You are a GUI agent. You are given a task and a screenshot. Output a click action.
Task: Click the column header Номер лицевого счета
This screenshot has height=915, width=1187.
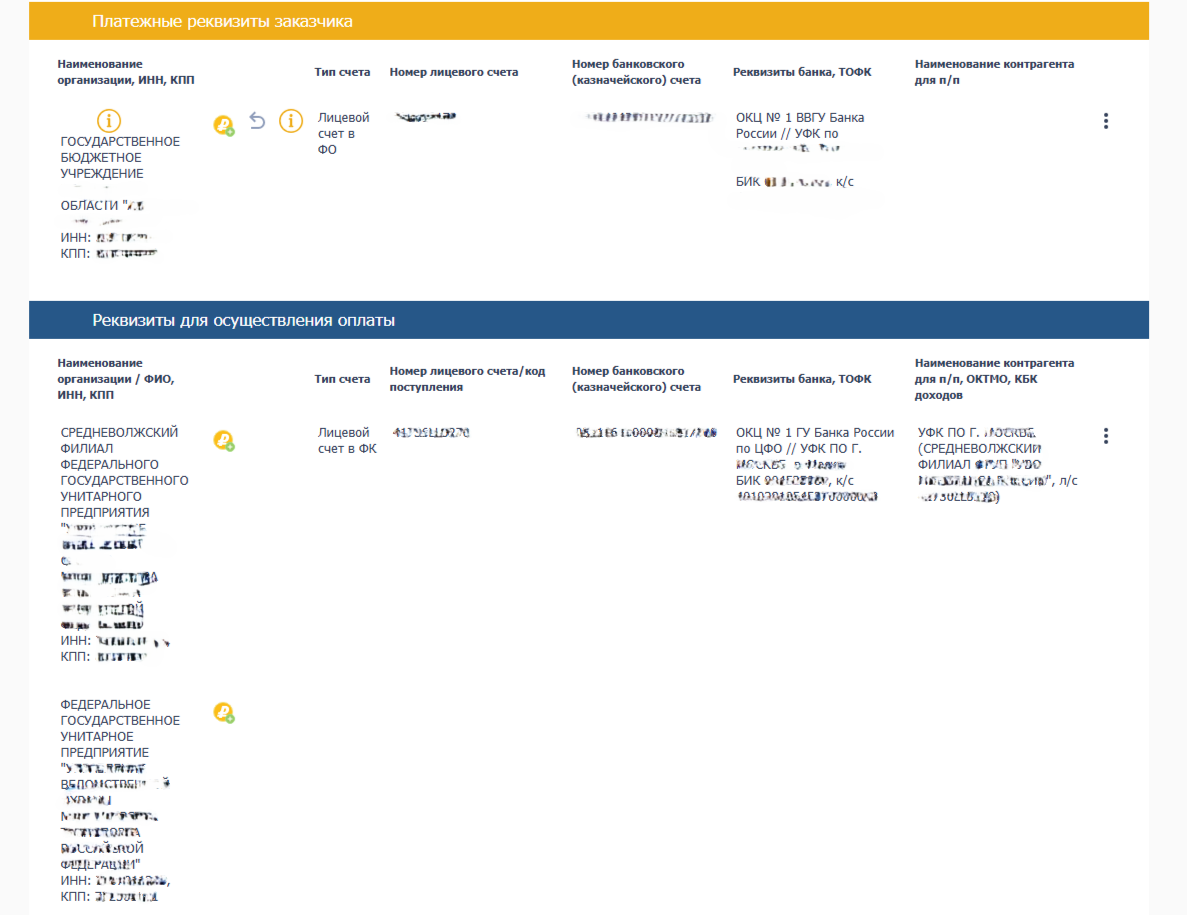pyautogui.click(x=453, y=72)
